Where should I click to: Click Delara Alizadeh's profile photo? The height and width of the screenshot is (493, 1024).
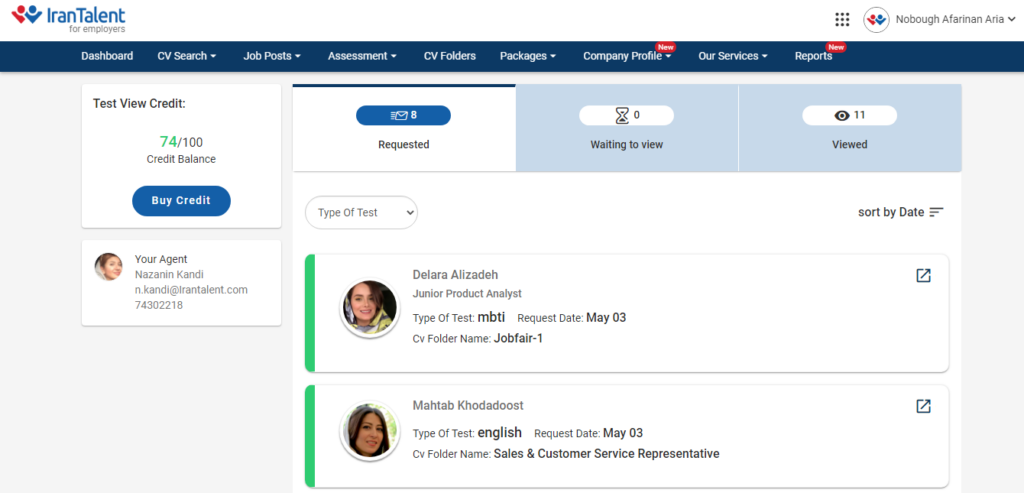tap(369, 308)
